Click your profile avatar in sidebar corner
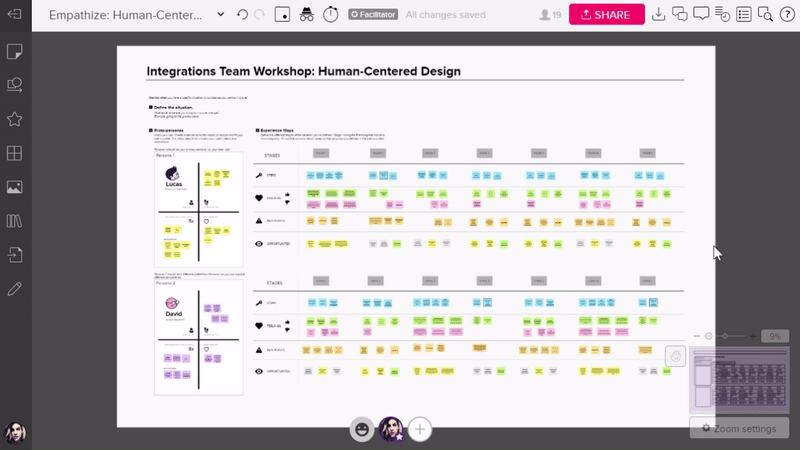The image size is (800, 450). pyautogui.click(x=14, y=433)
